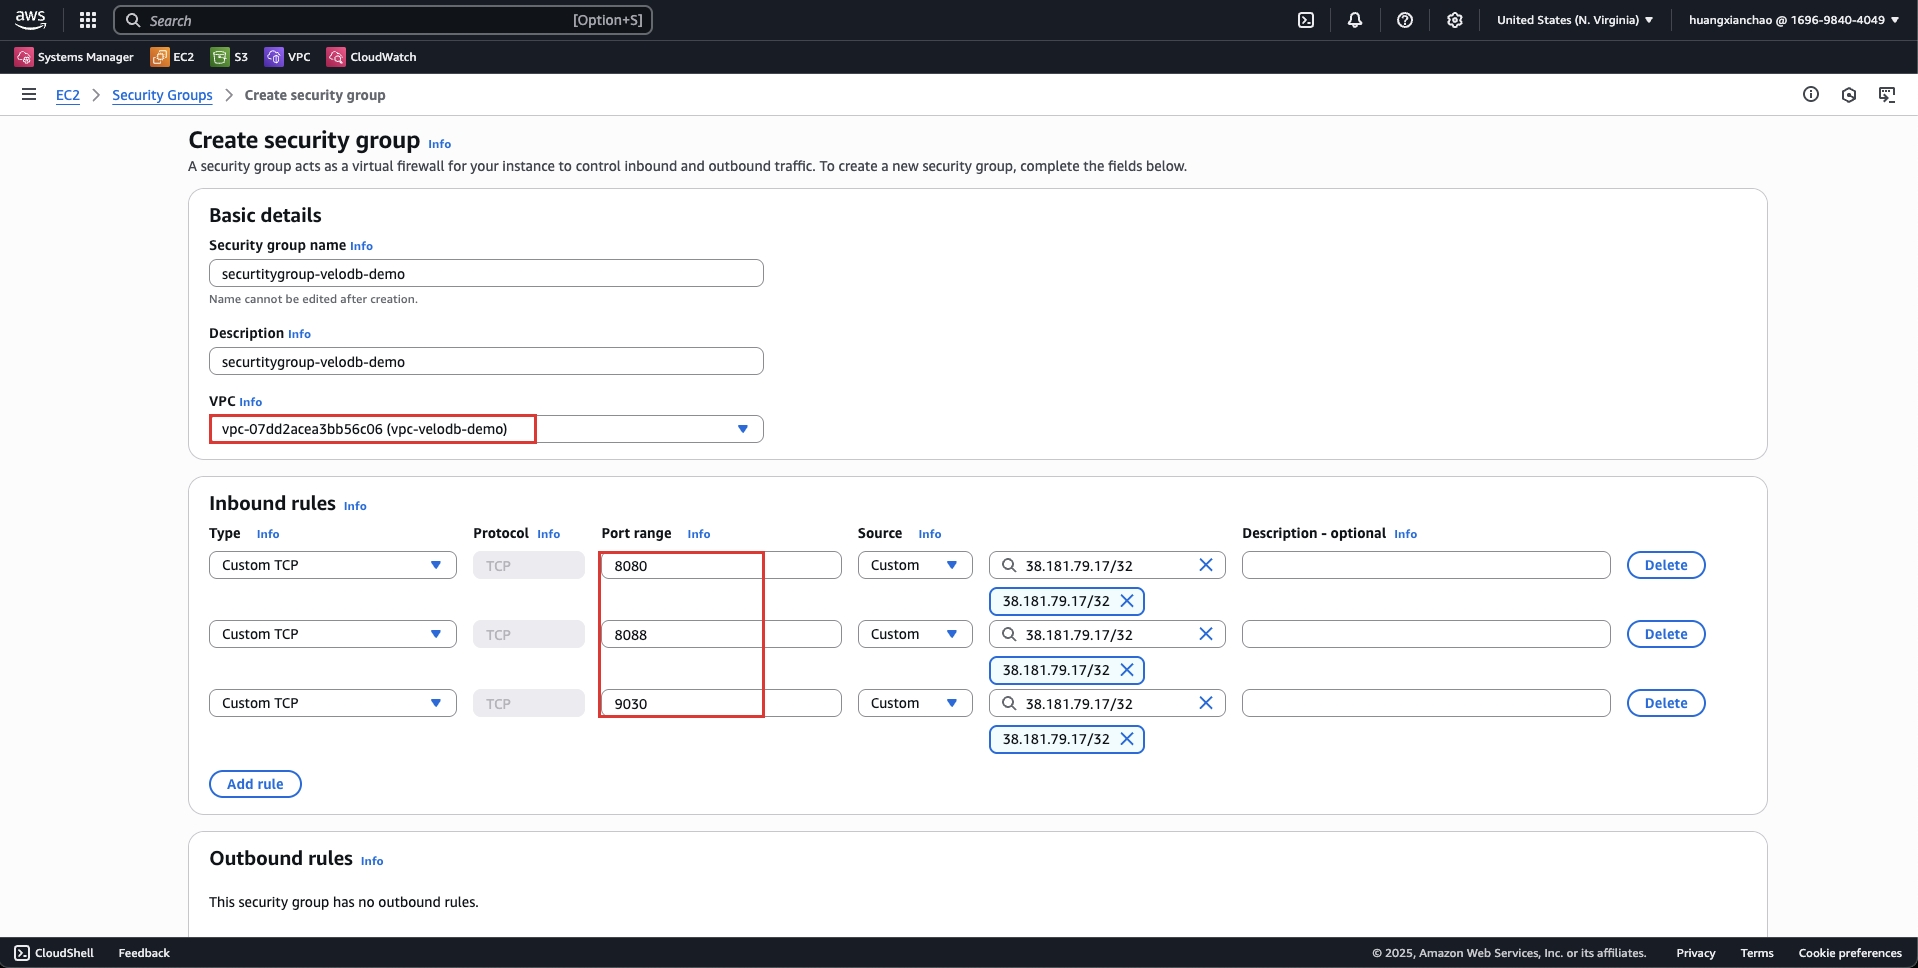The height and width of the screenshot is (968, 1918).
Task: Focus the top AWS search box
Action: tap(383, 20)
